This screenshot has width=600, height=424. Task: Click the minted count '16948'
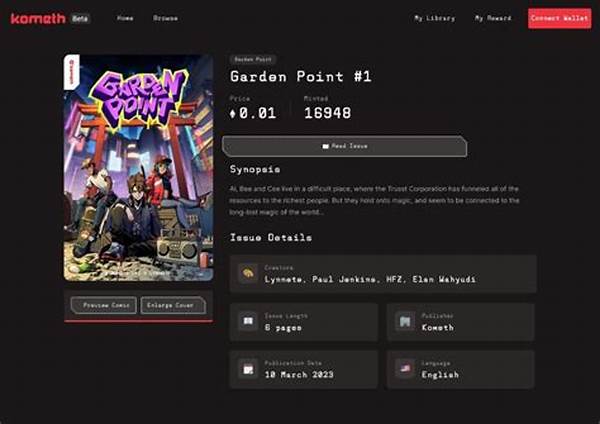[x=328, y=113]
